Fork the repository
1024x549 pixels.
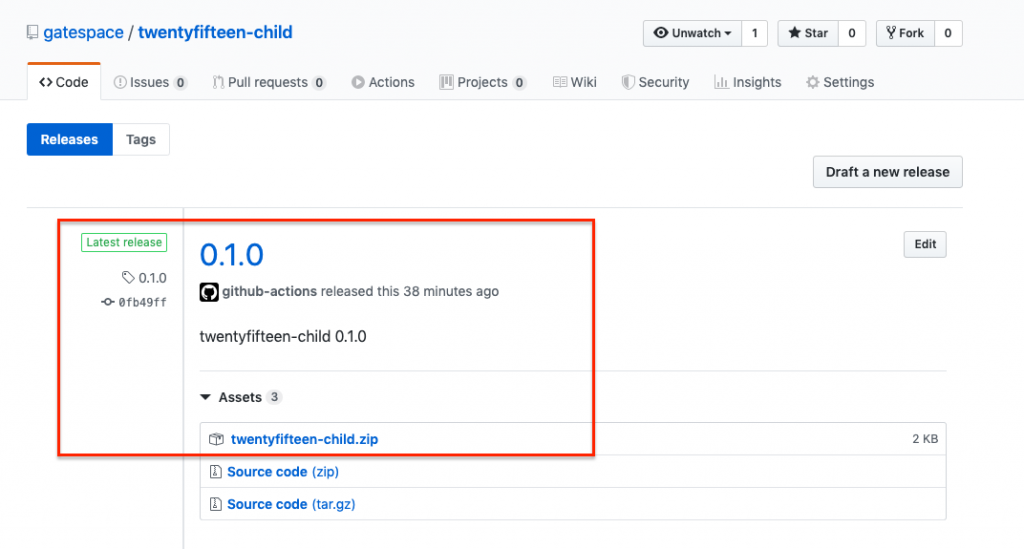[905, 33]
